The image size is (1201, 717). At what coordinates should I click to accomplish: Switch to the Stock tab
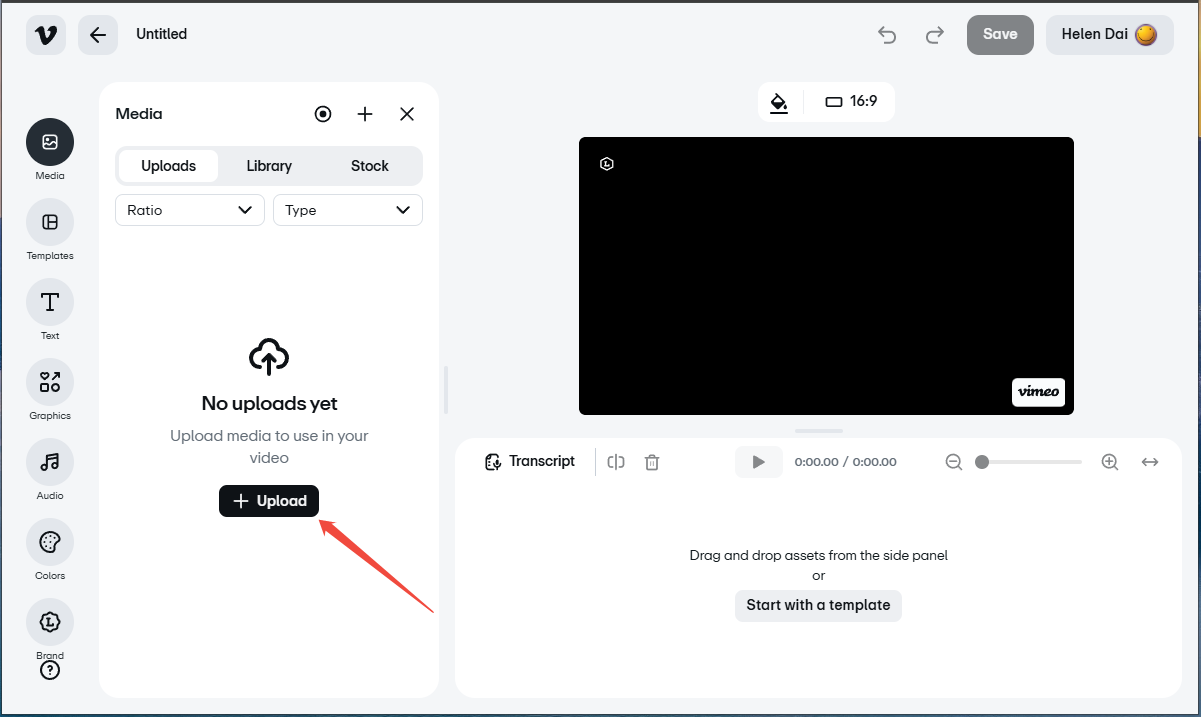369,165
